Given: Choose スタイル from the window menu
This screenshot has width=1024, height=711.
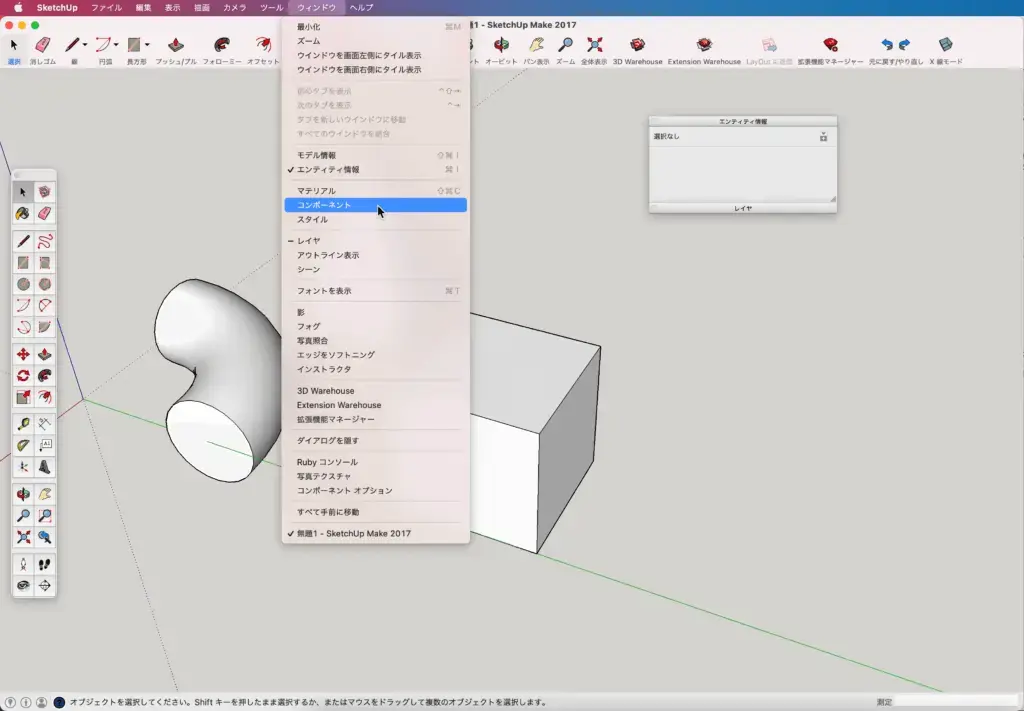Looking at the screenshot, I should click(x=376, y=219).
